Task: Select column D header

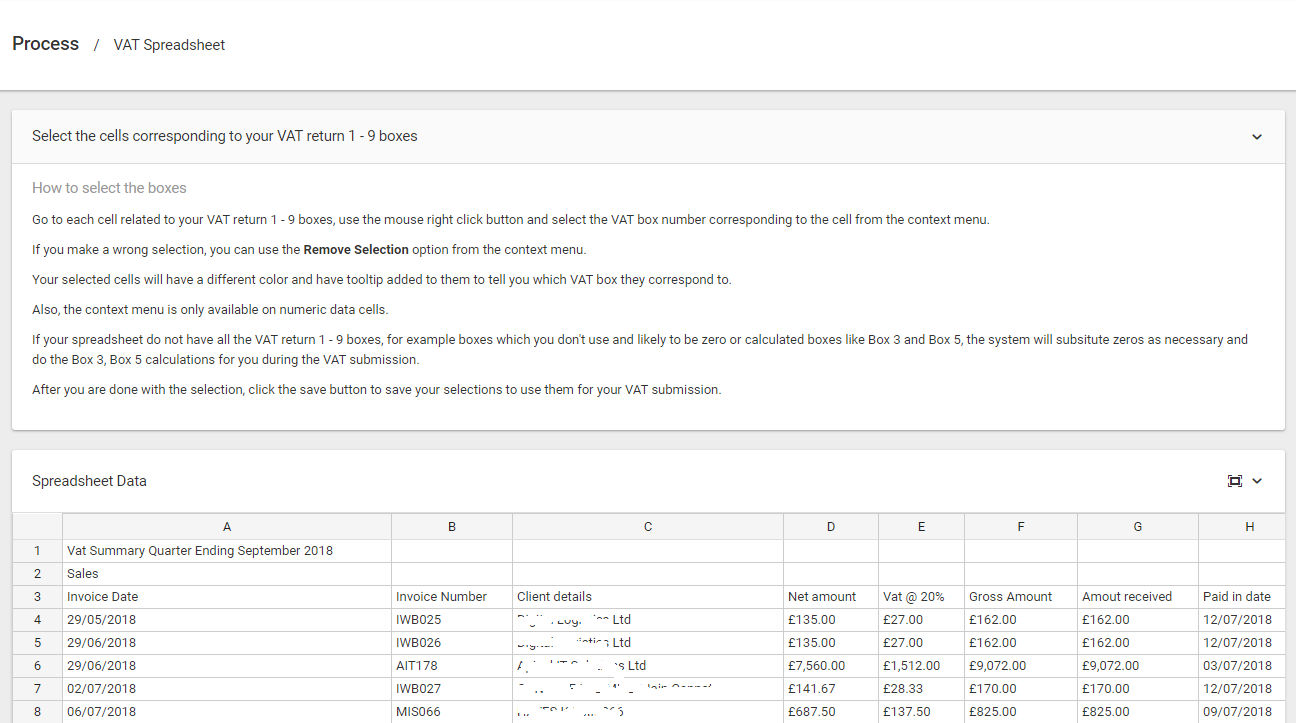Action: pos(830,527)
